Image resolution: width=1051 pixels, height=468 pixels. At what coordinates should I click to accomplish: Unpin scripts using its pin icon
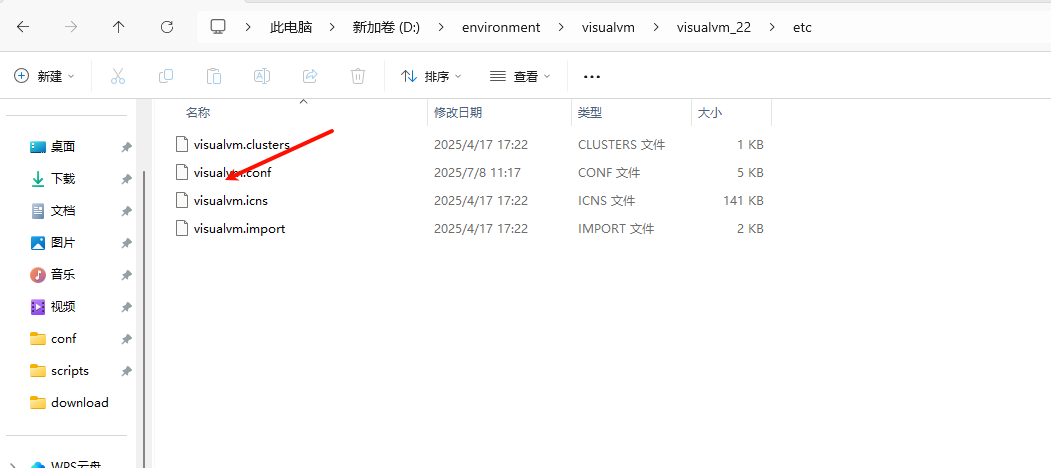click(126, 371)
